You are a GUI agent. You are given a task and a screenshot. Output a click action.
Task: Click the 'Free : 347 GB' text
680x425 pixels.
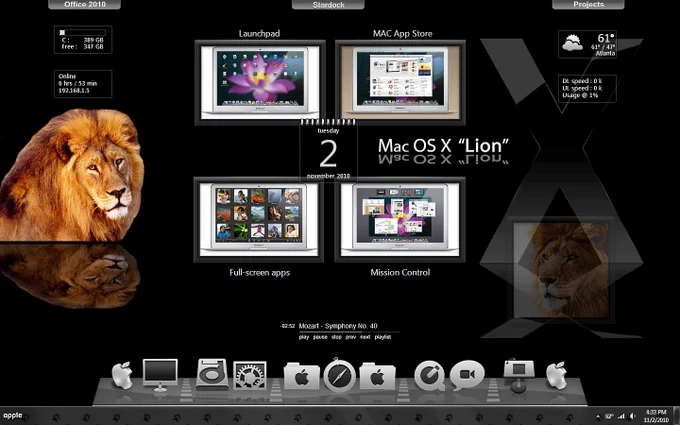(x=82, y=47)
